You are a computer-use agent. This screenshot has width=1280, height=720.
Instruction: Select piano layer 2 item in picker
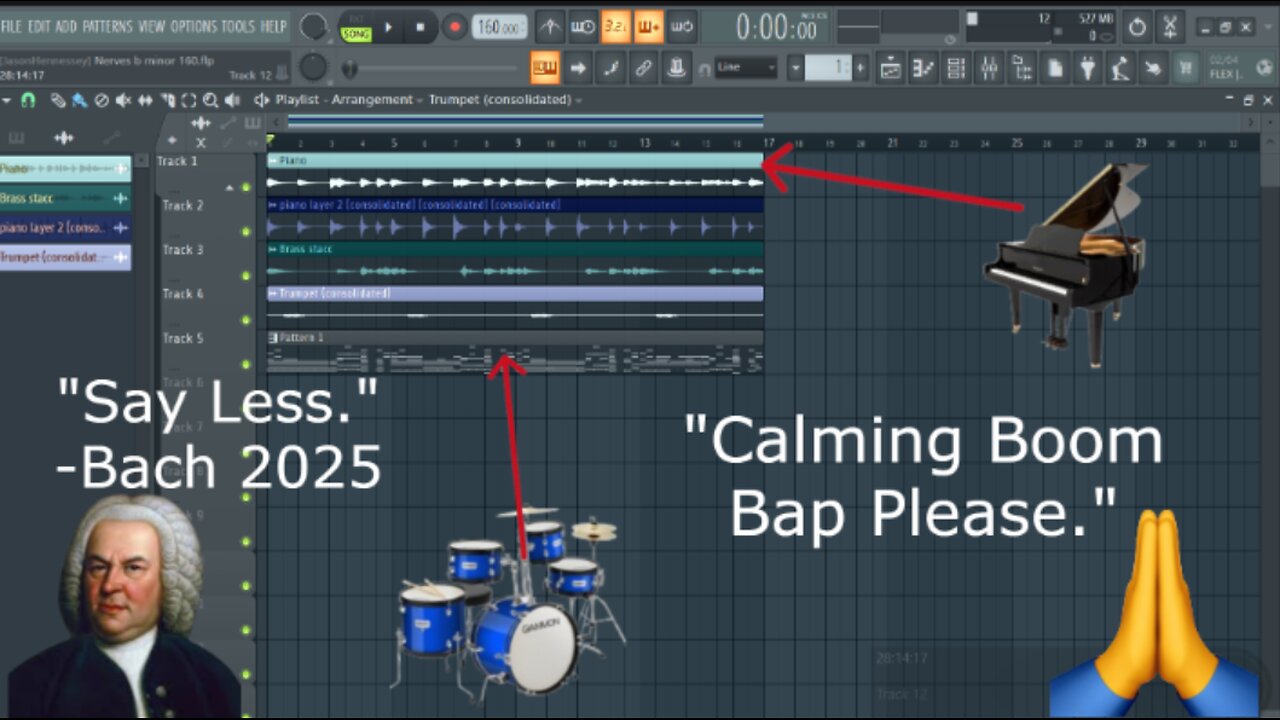65,228
